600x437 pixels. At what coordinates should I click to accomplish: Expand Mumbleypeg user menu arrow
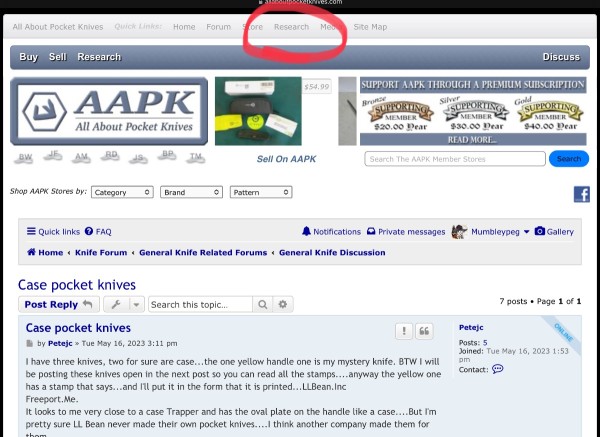[527, 232]
